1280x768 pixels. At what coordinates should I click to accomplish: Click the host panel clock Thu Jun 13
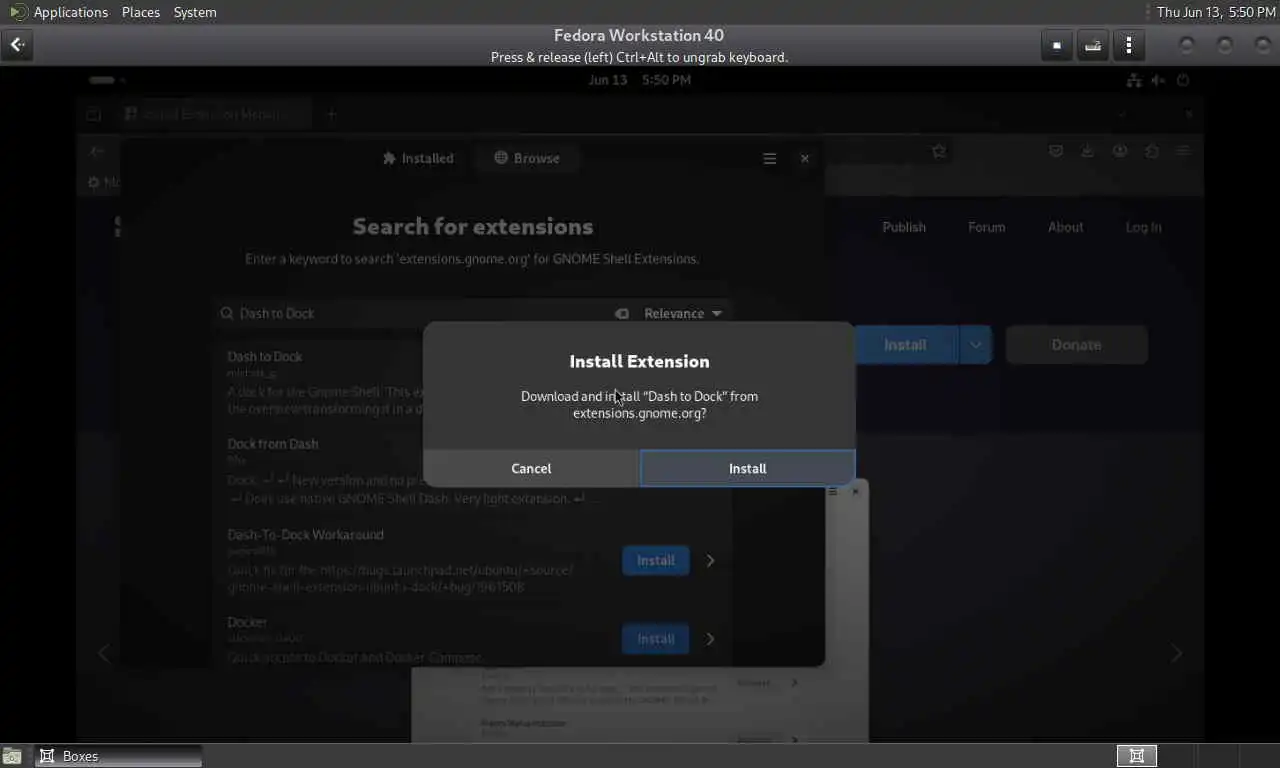pyautogui.click(x=1216, y=12)
